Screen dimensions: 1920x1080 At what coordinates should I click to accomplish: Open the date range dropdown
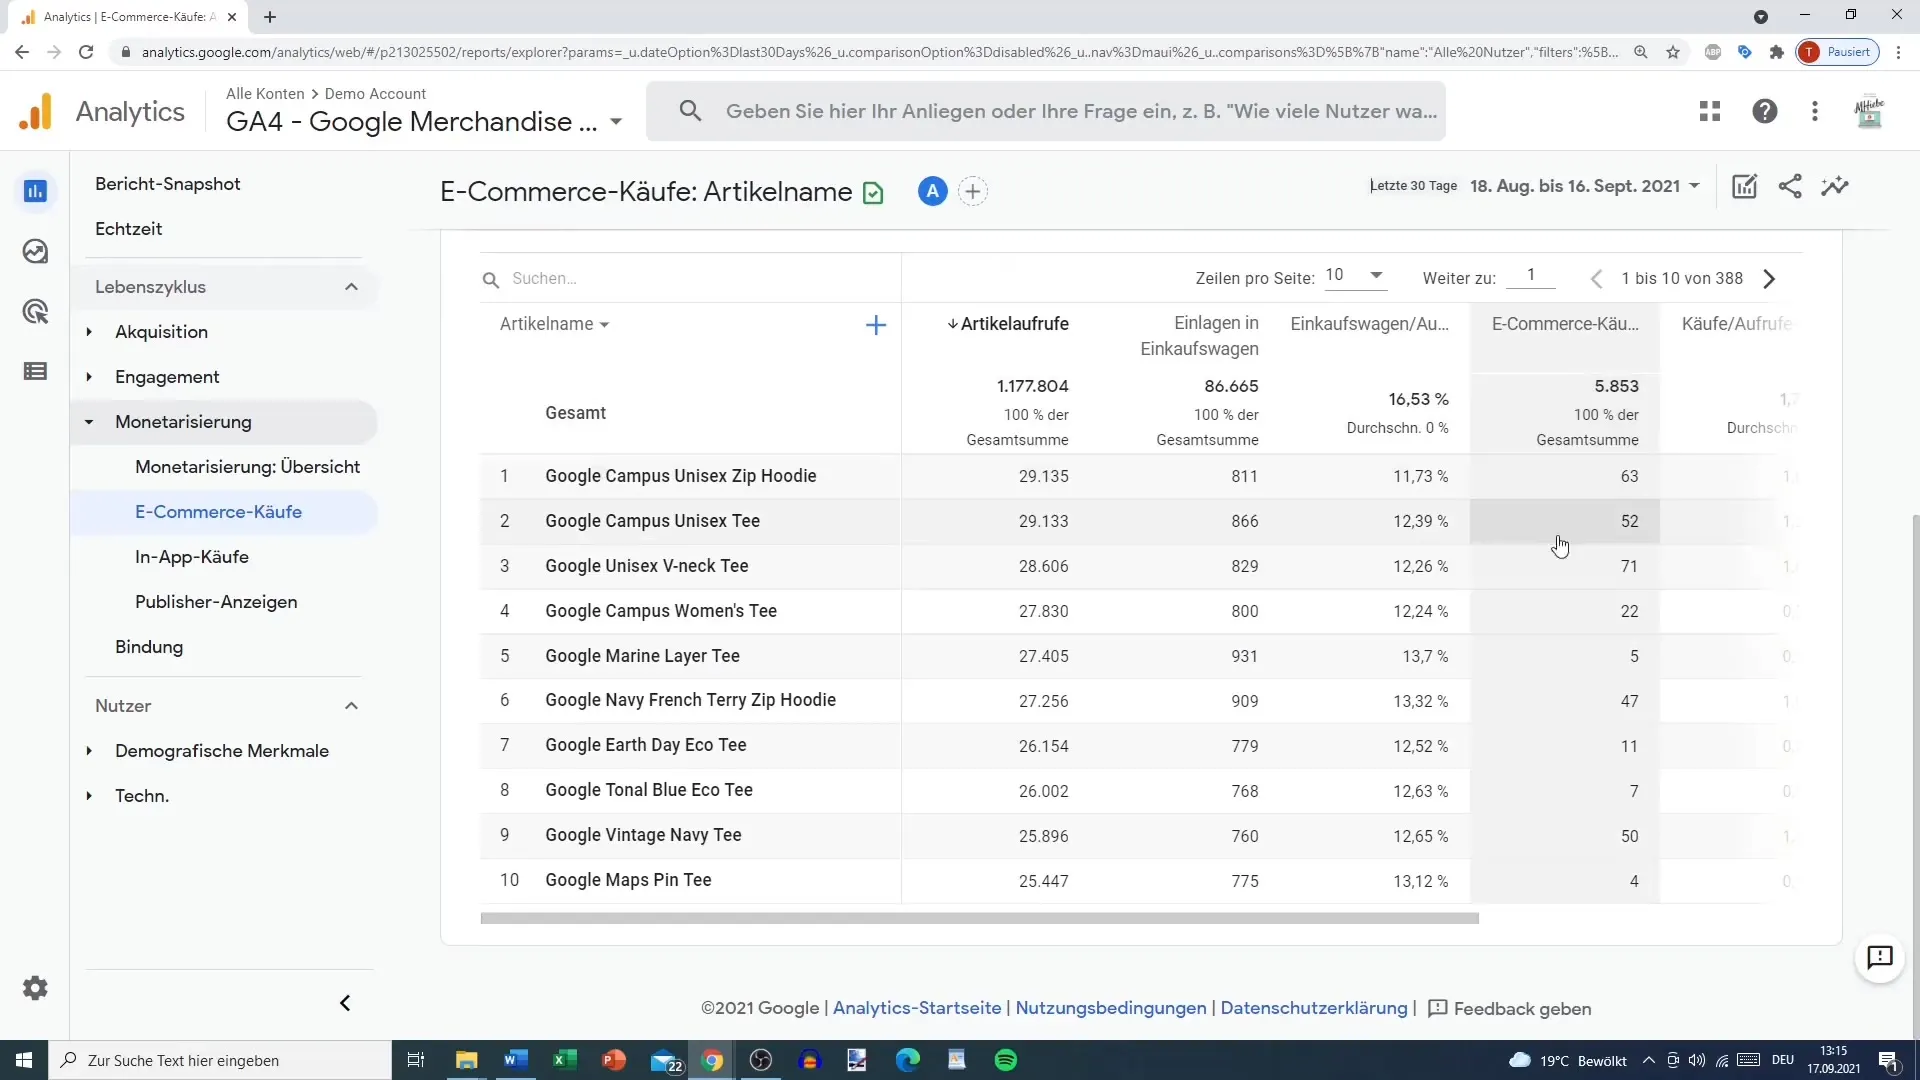pyautogui.click(x=1585, y=186)
